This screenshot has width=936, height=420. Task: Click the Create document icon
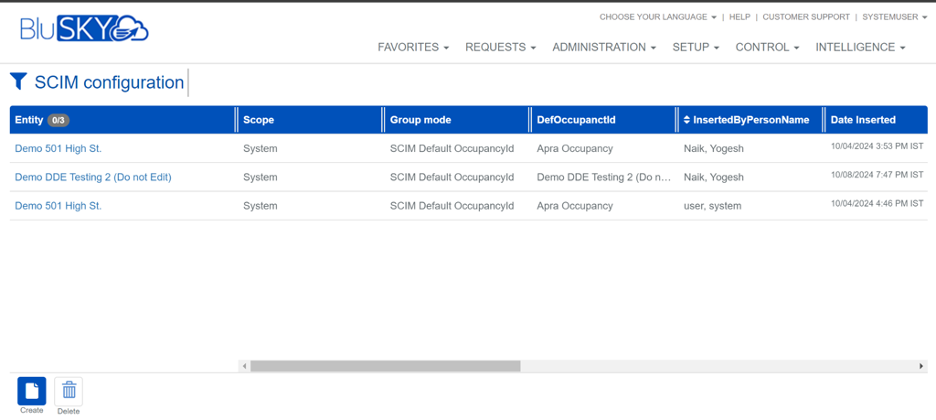[x=32, y=390]
